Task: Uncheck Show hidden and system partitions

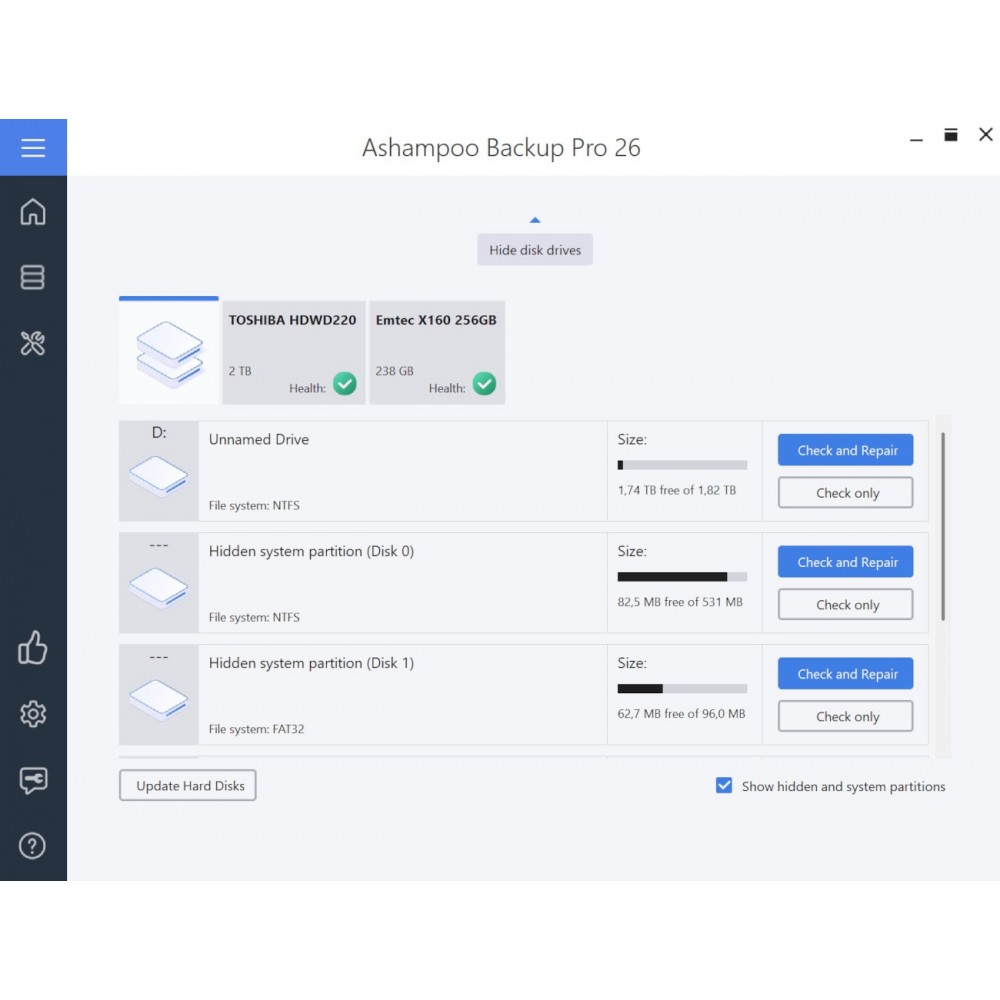Action: (x=724, y=785)
